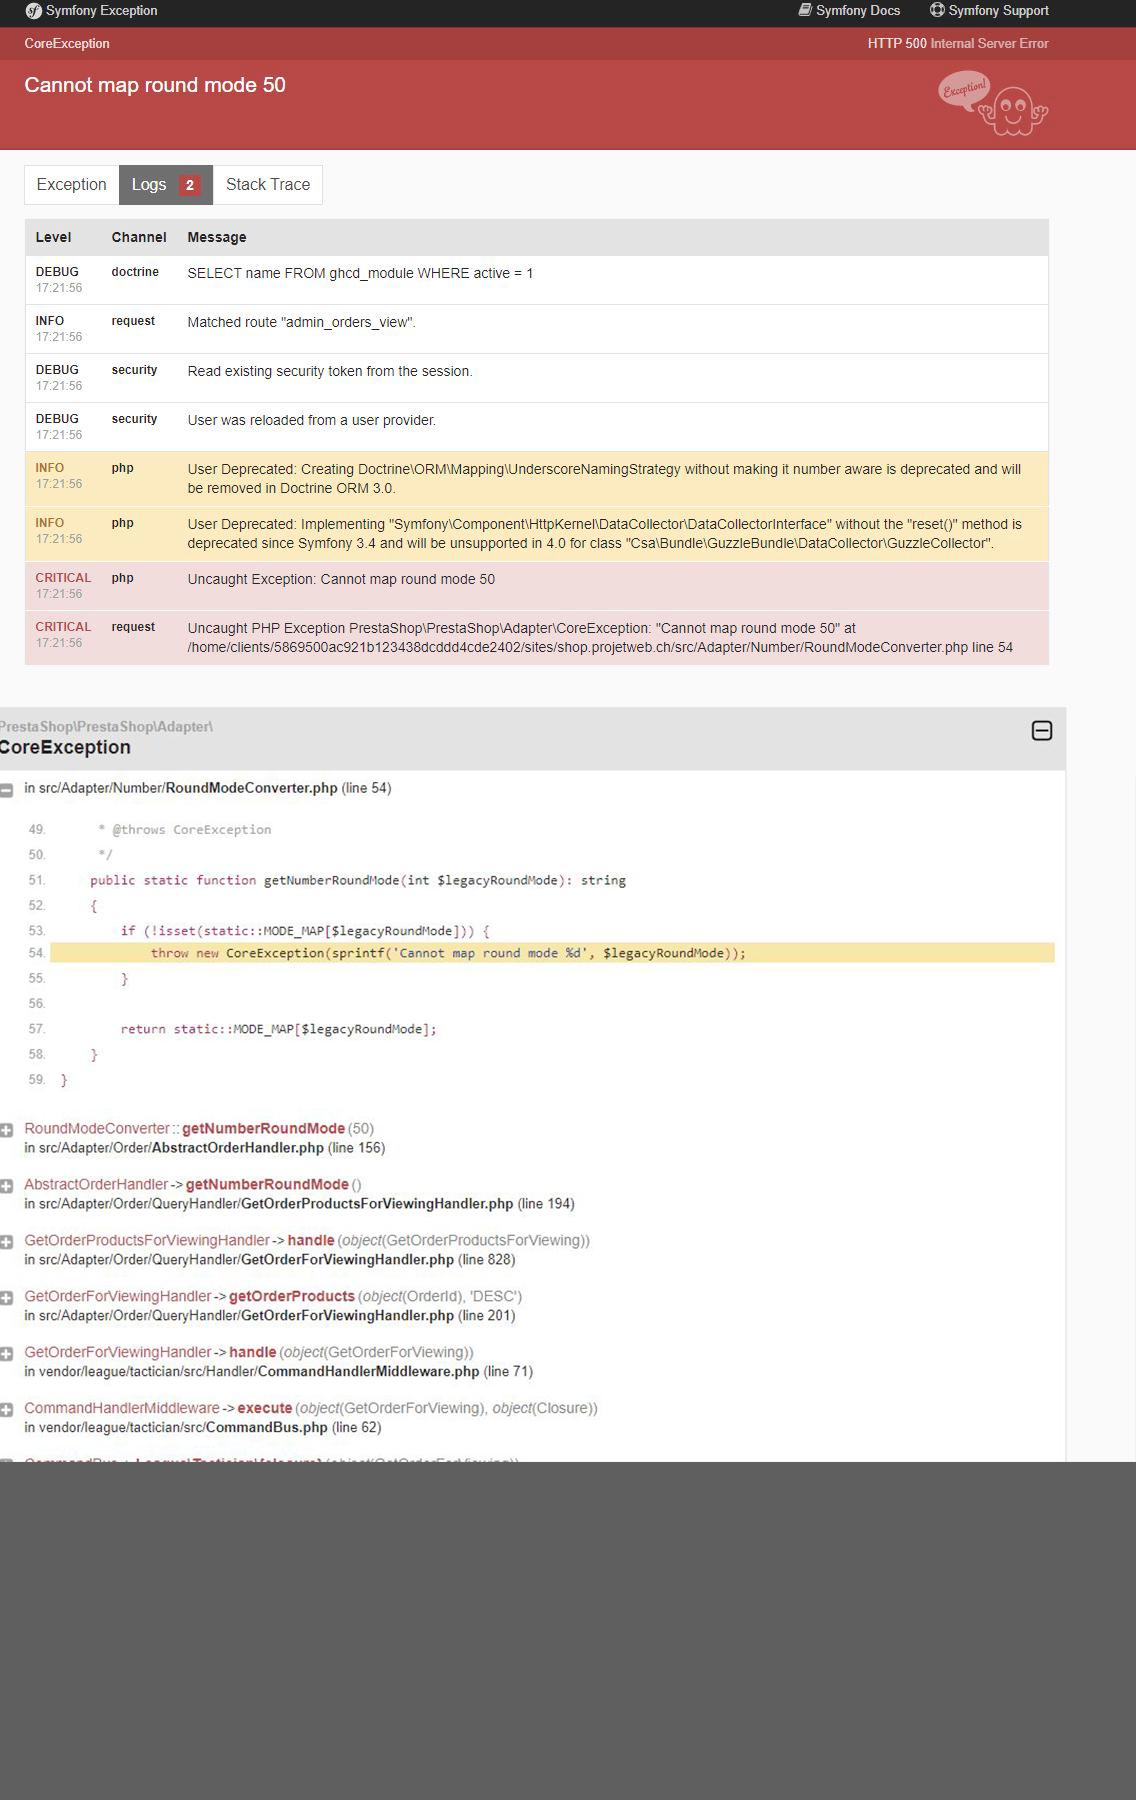Open Symfony Docs book icon
The height and width of the screenshot is (1800, 1136).
804,10
